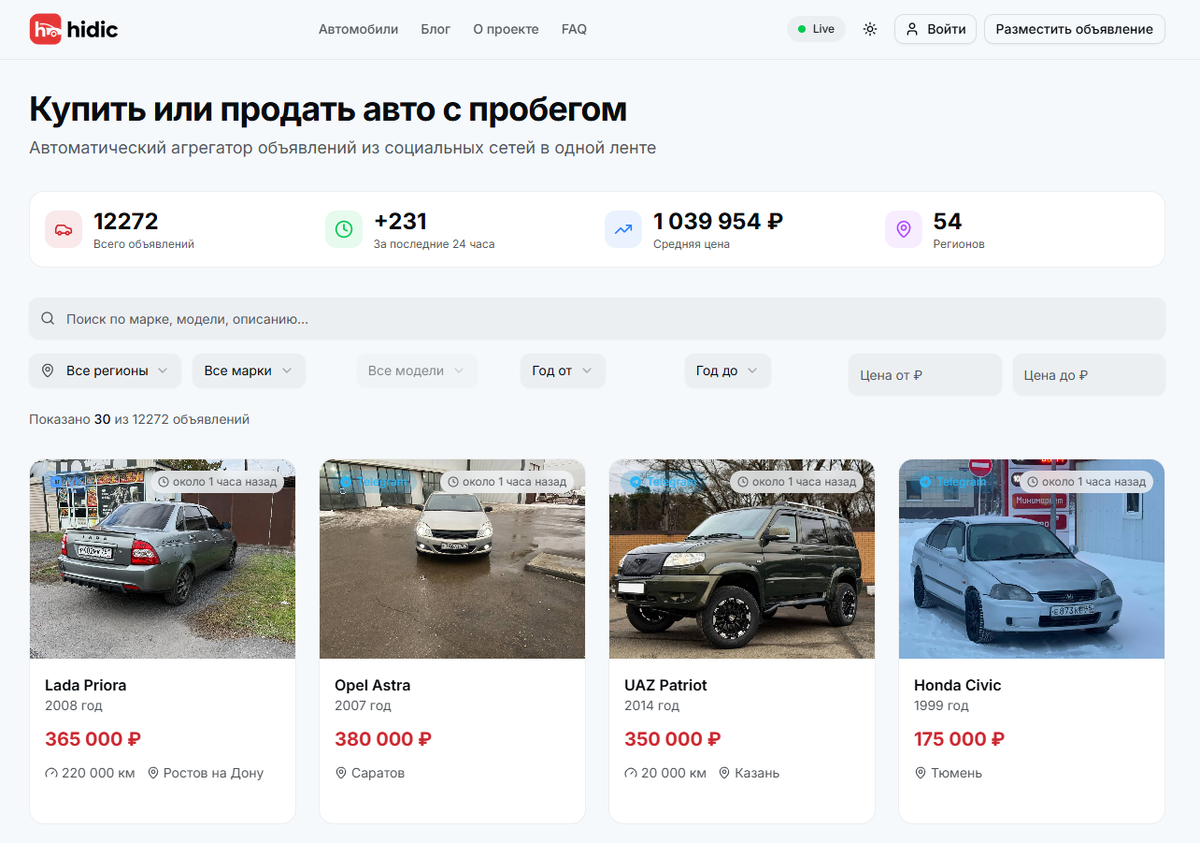
Task: Click the time badge on UAZ Patriot photo
Action: [x=797, y=482]
